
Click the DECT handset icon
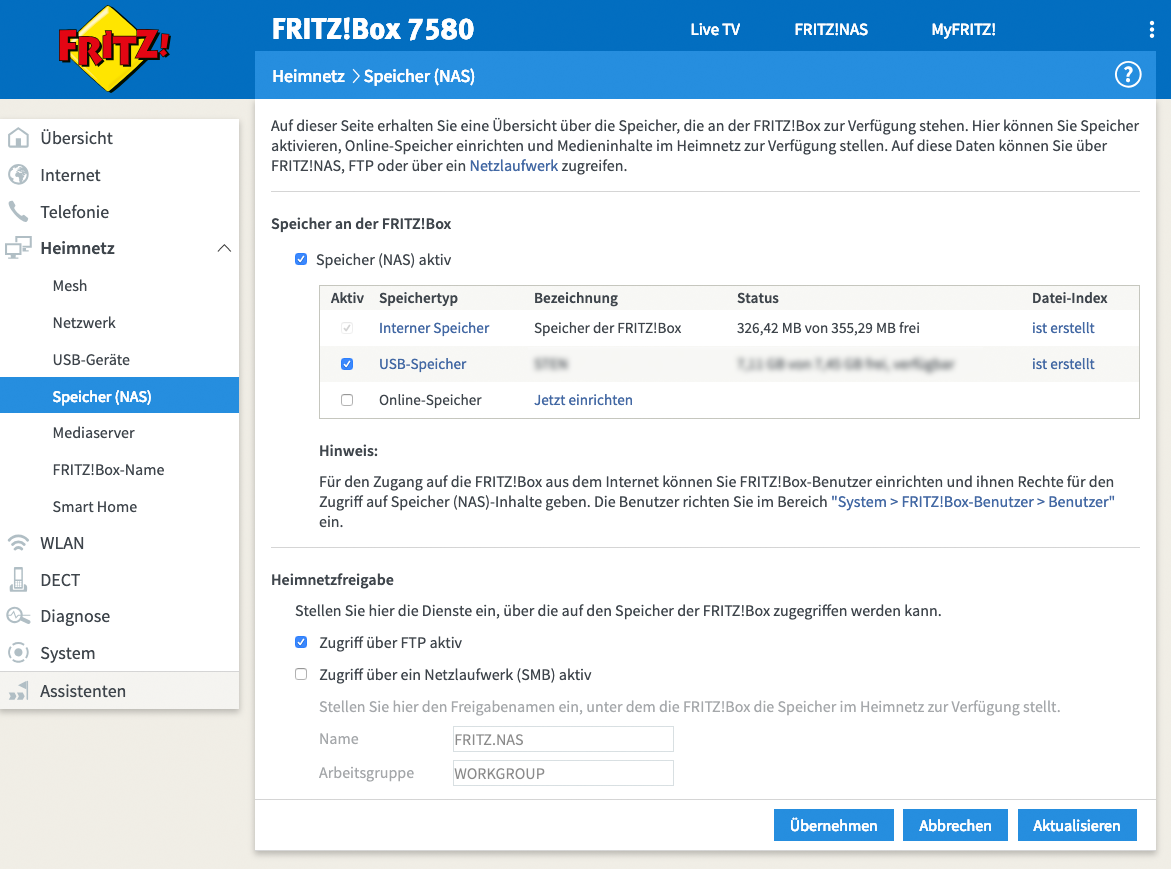tap(18, 579)
